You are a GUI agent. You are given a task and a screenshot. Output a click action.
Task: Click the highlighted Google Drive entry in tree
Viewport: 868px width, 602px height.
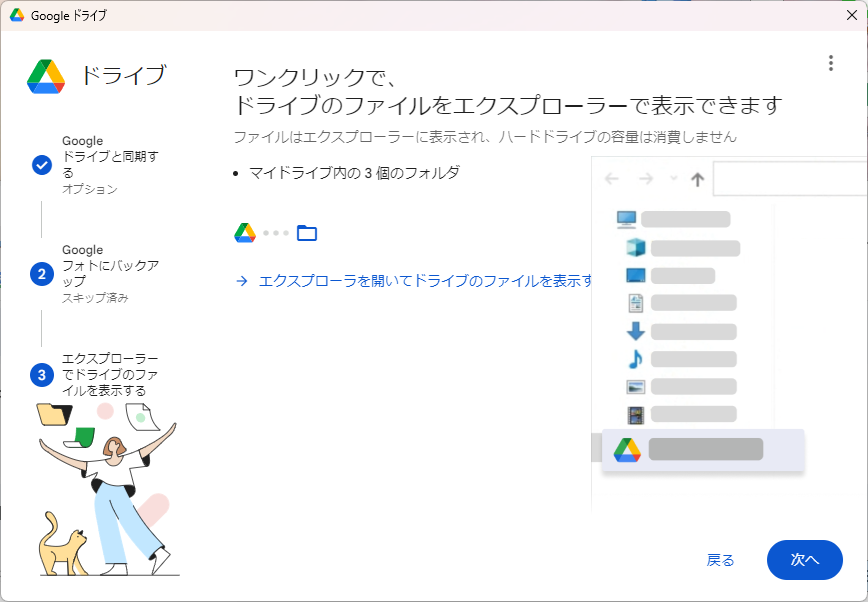click(702, 450)
